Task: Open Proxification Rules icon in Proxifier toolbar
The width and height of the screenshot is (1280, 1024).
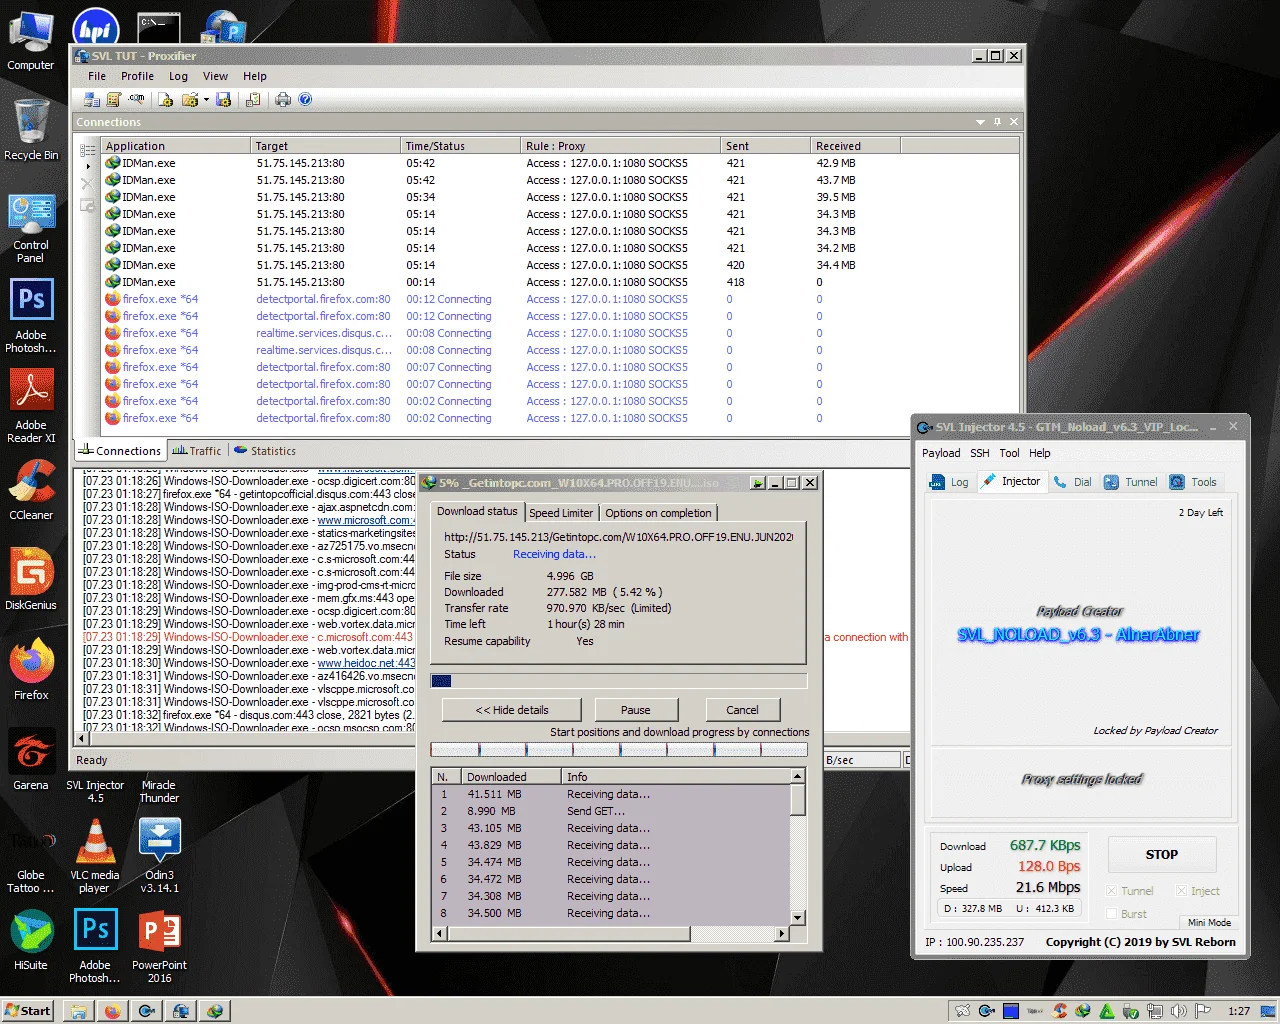Action: click(113, 100)
